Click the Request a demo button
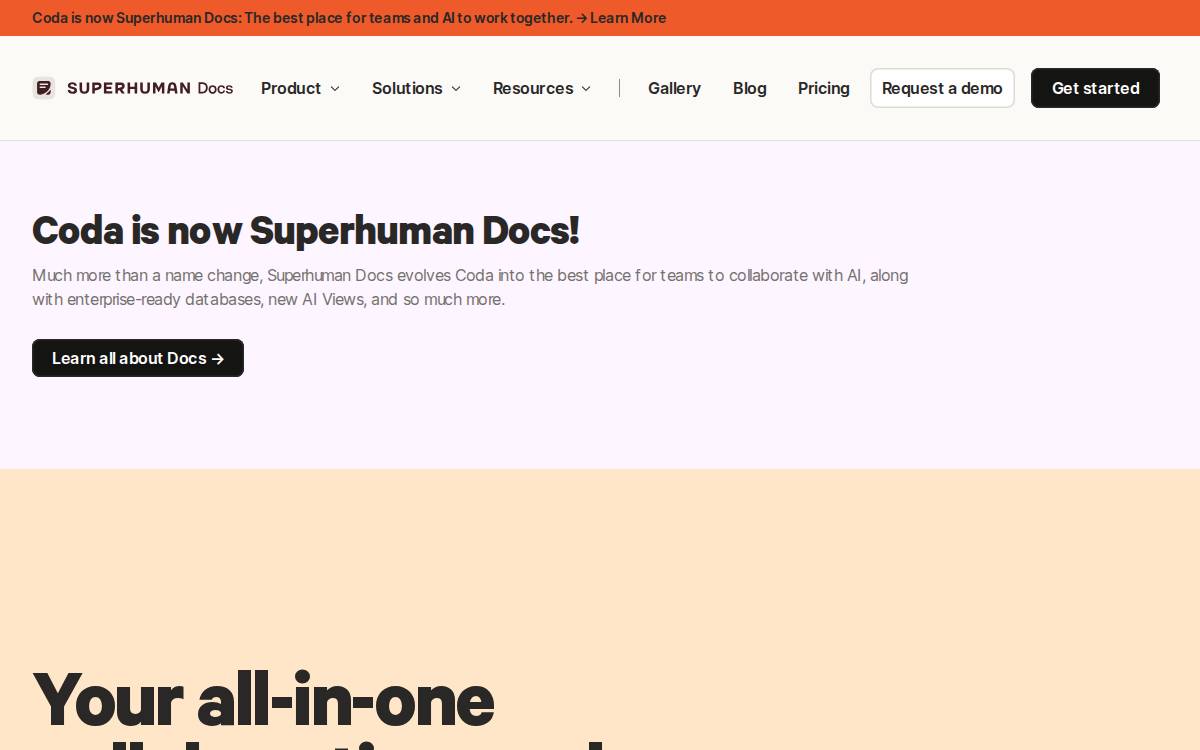 (x=942, y=88)
